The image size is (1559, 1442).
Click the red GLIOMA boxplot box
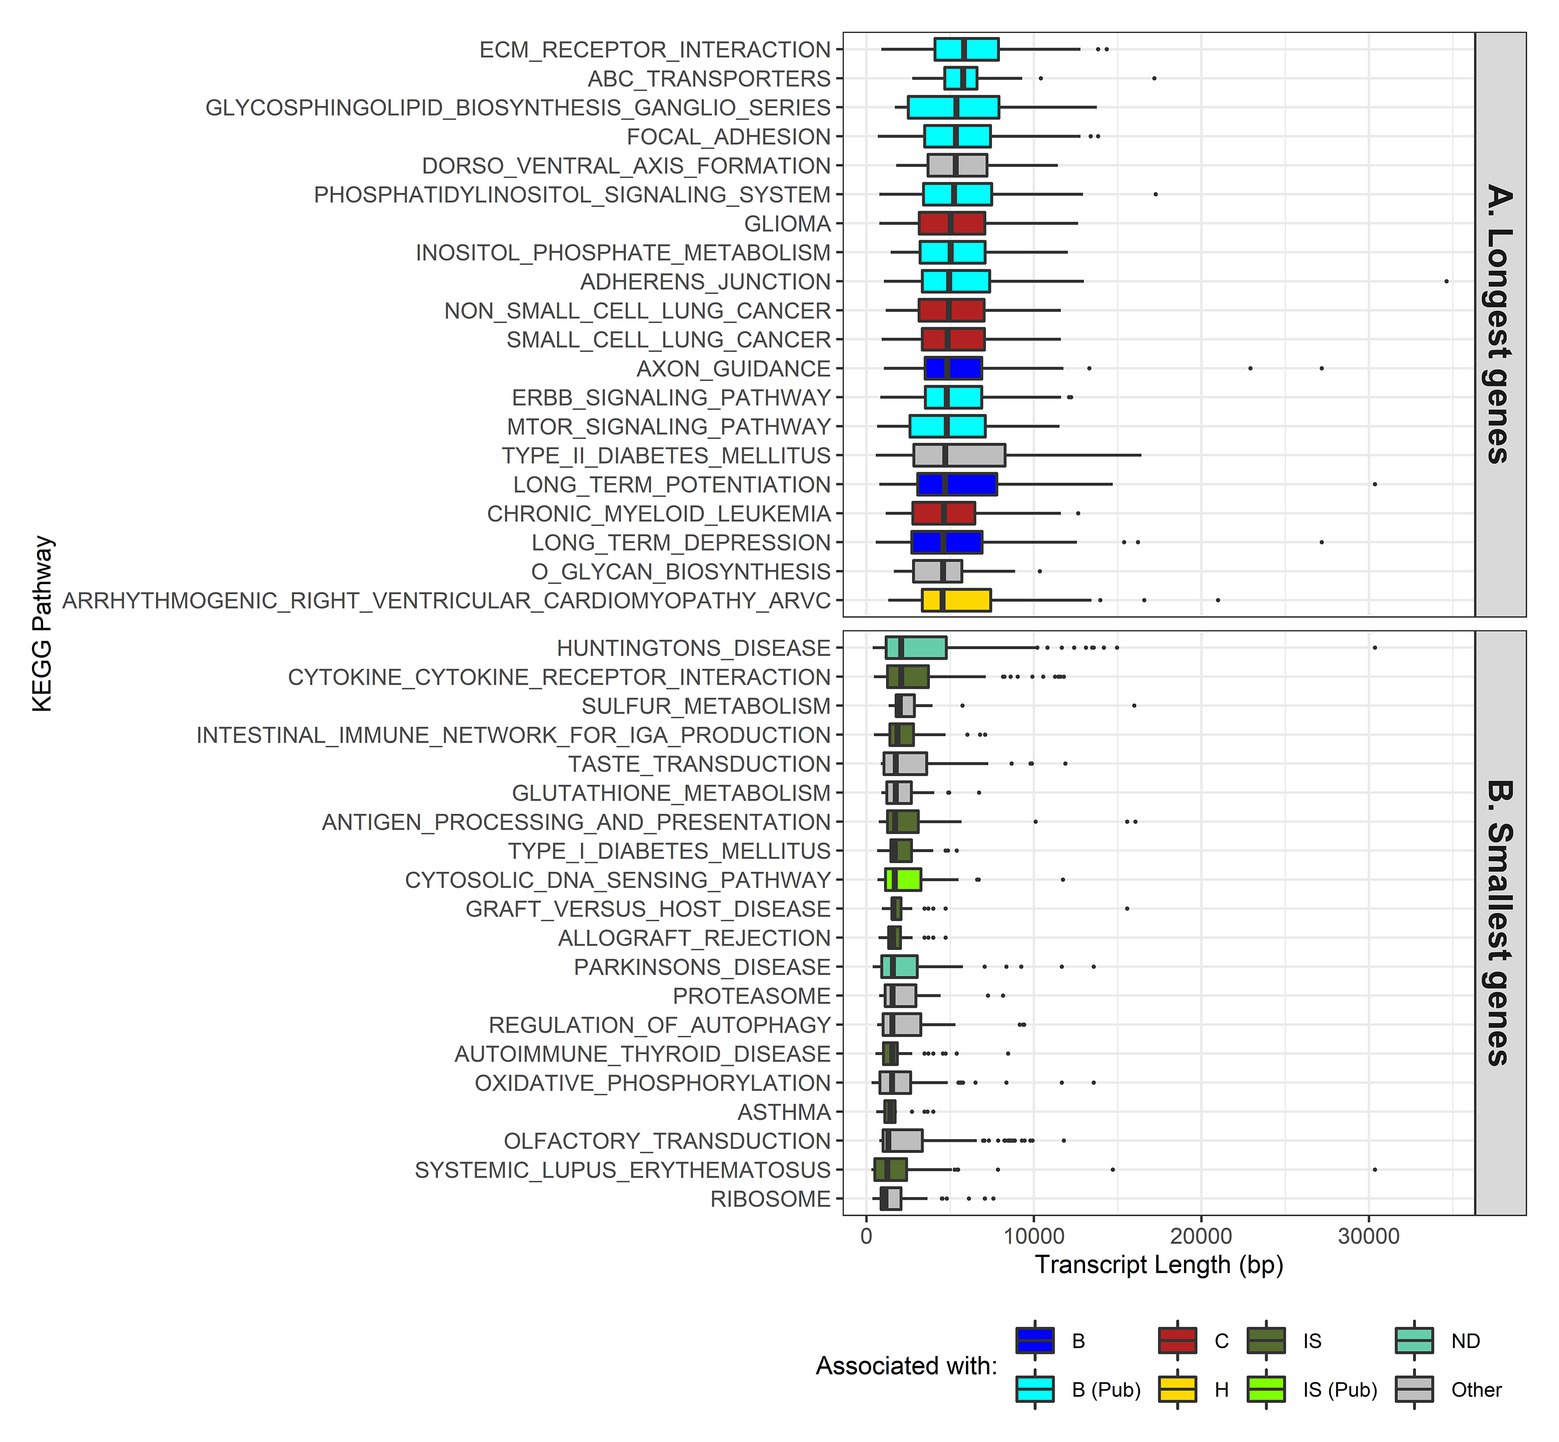tap(952, 224)
